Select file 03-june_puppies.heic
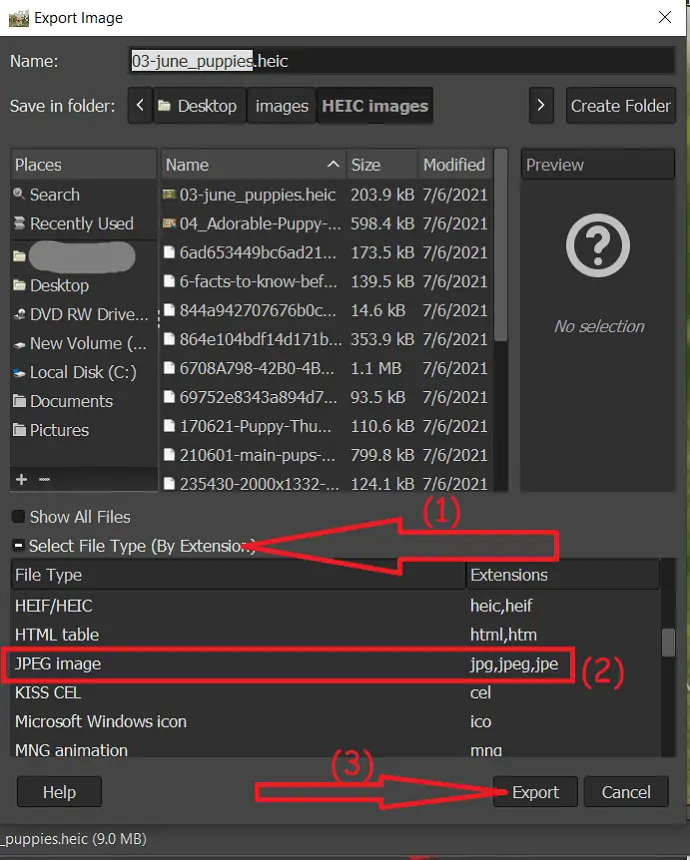 coord(326,194)
